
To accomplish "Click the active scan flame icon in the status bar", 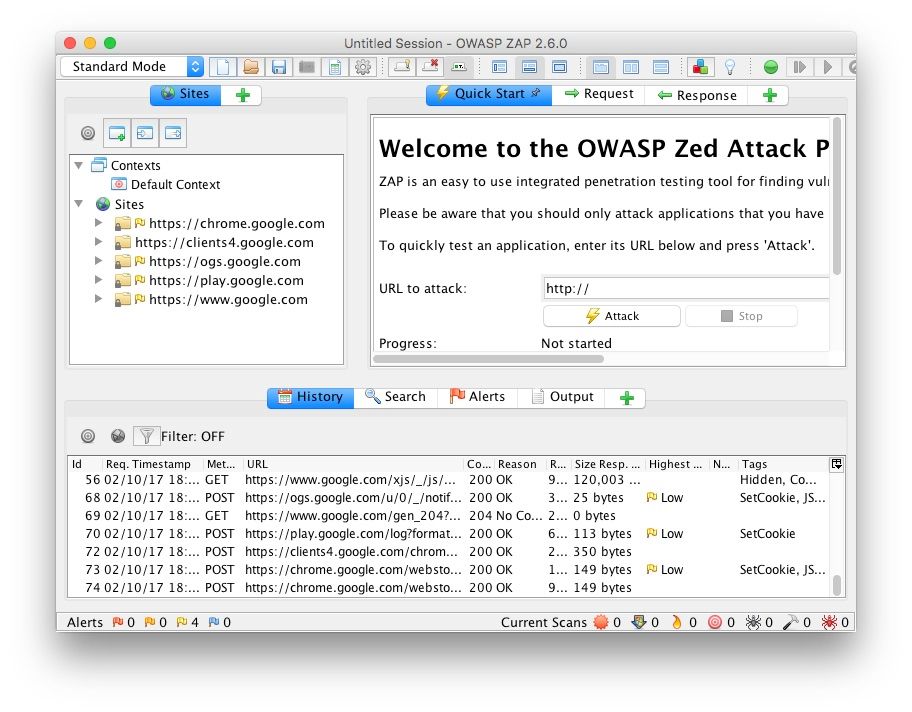I will point(676,622).
